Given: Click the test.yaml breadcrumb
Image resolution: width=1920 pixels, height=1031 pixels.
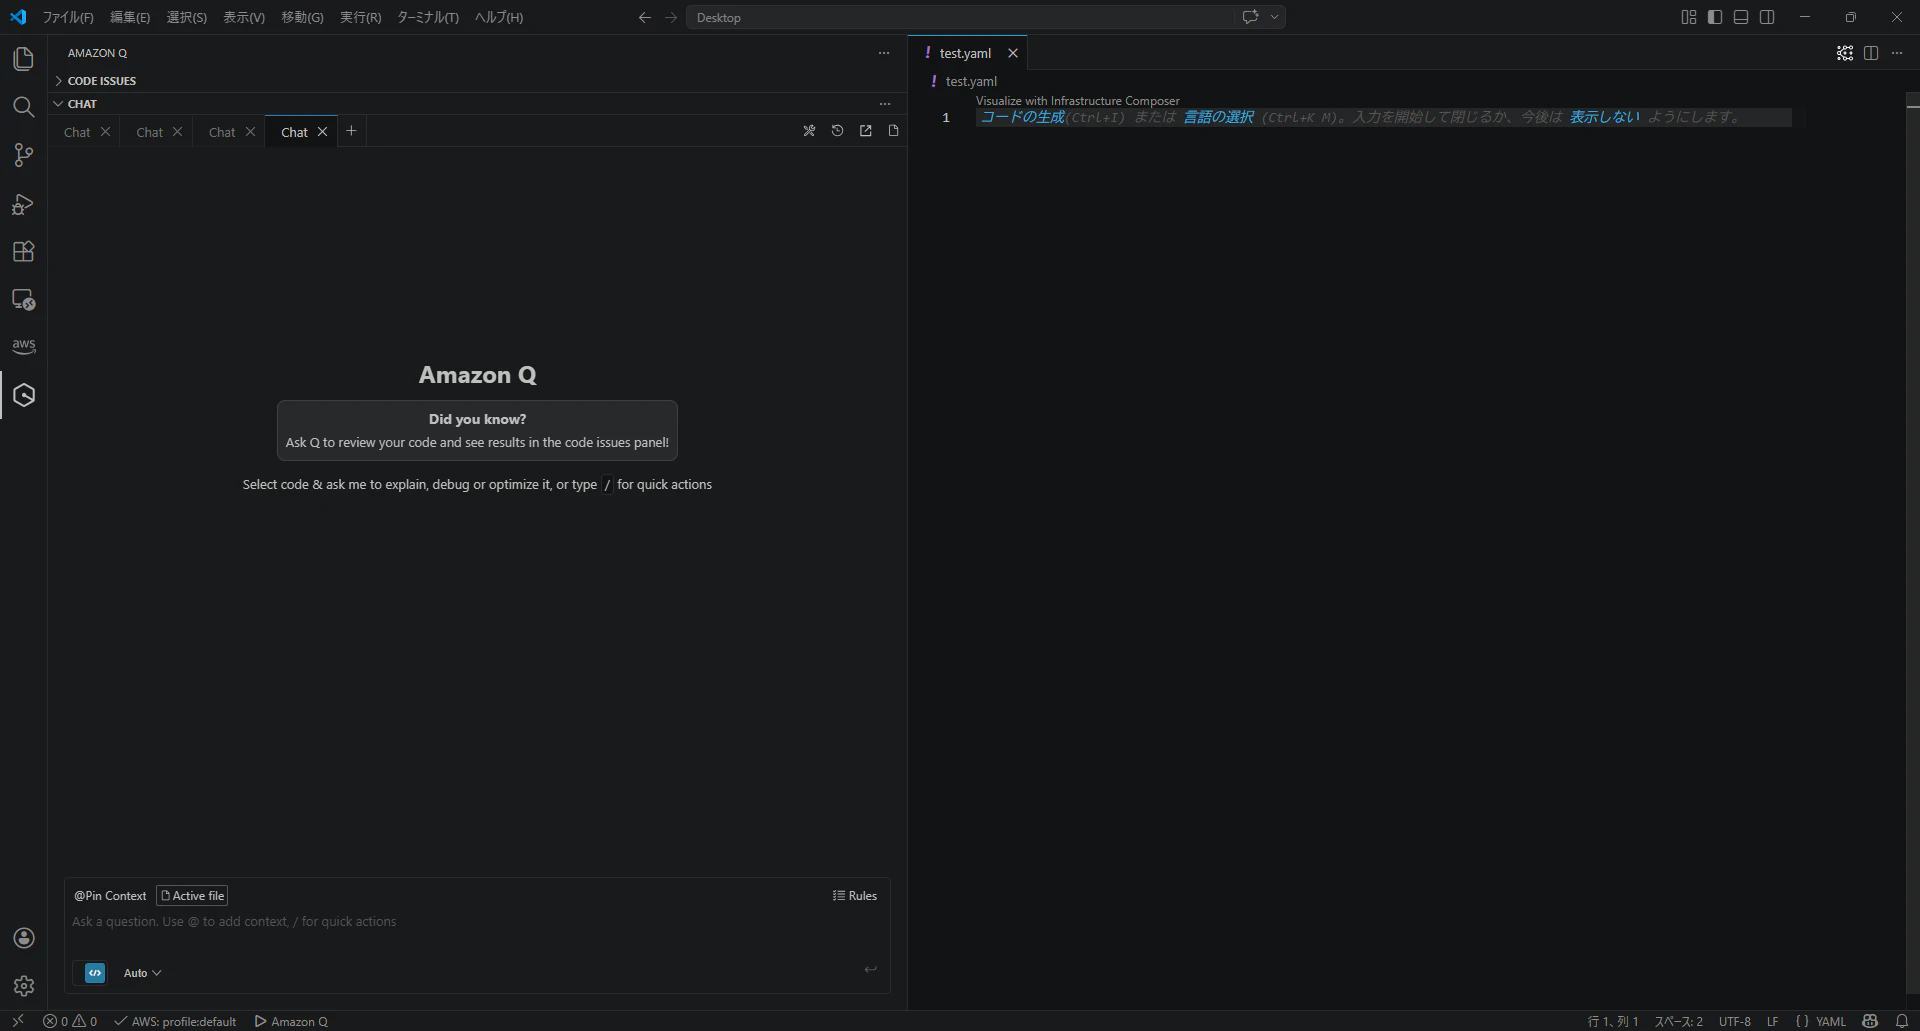Looking at the screenshot, I should [x=971, y=82].
